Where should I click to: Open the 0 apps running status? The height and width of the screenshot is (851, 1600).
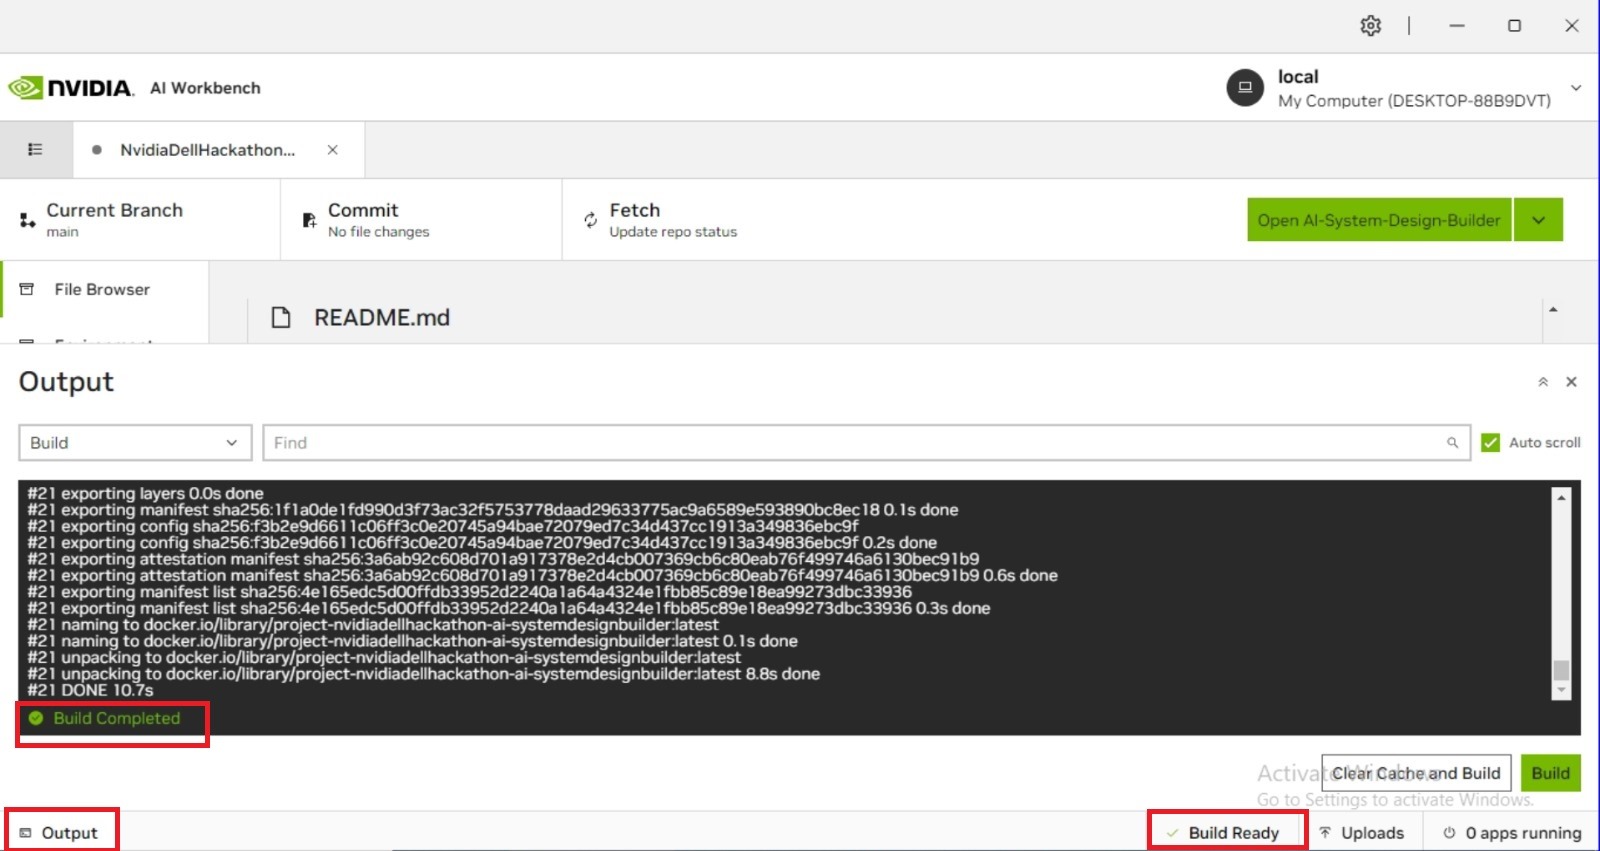click(1512, 833)
